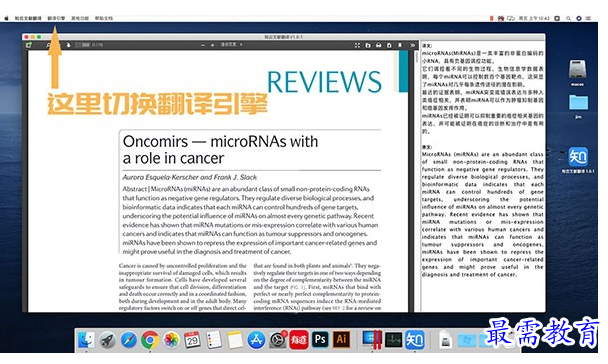Viewport: 608px width, 364px height.
Task: Open Notes from the dock
Action: (235, 340)
